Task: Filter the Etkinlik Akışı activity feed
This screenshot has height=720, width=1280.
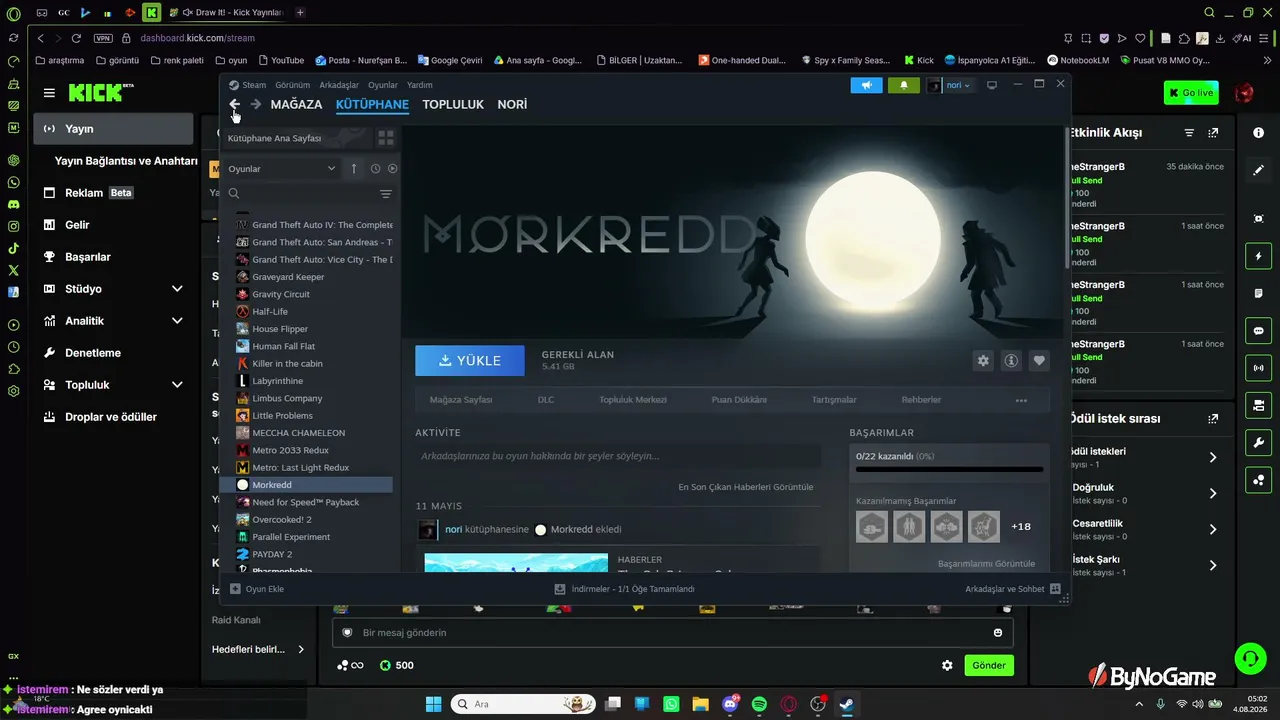Action: coord(1189,133)
